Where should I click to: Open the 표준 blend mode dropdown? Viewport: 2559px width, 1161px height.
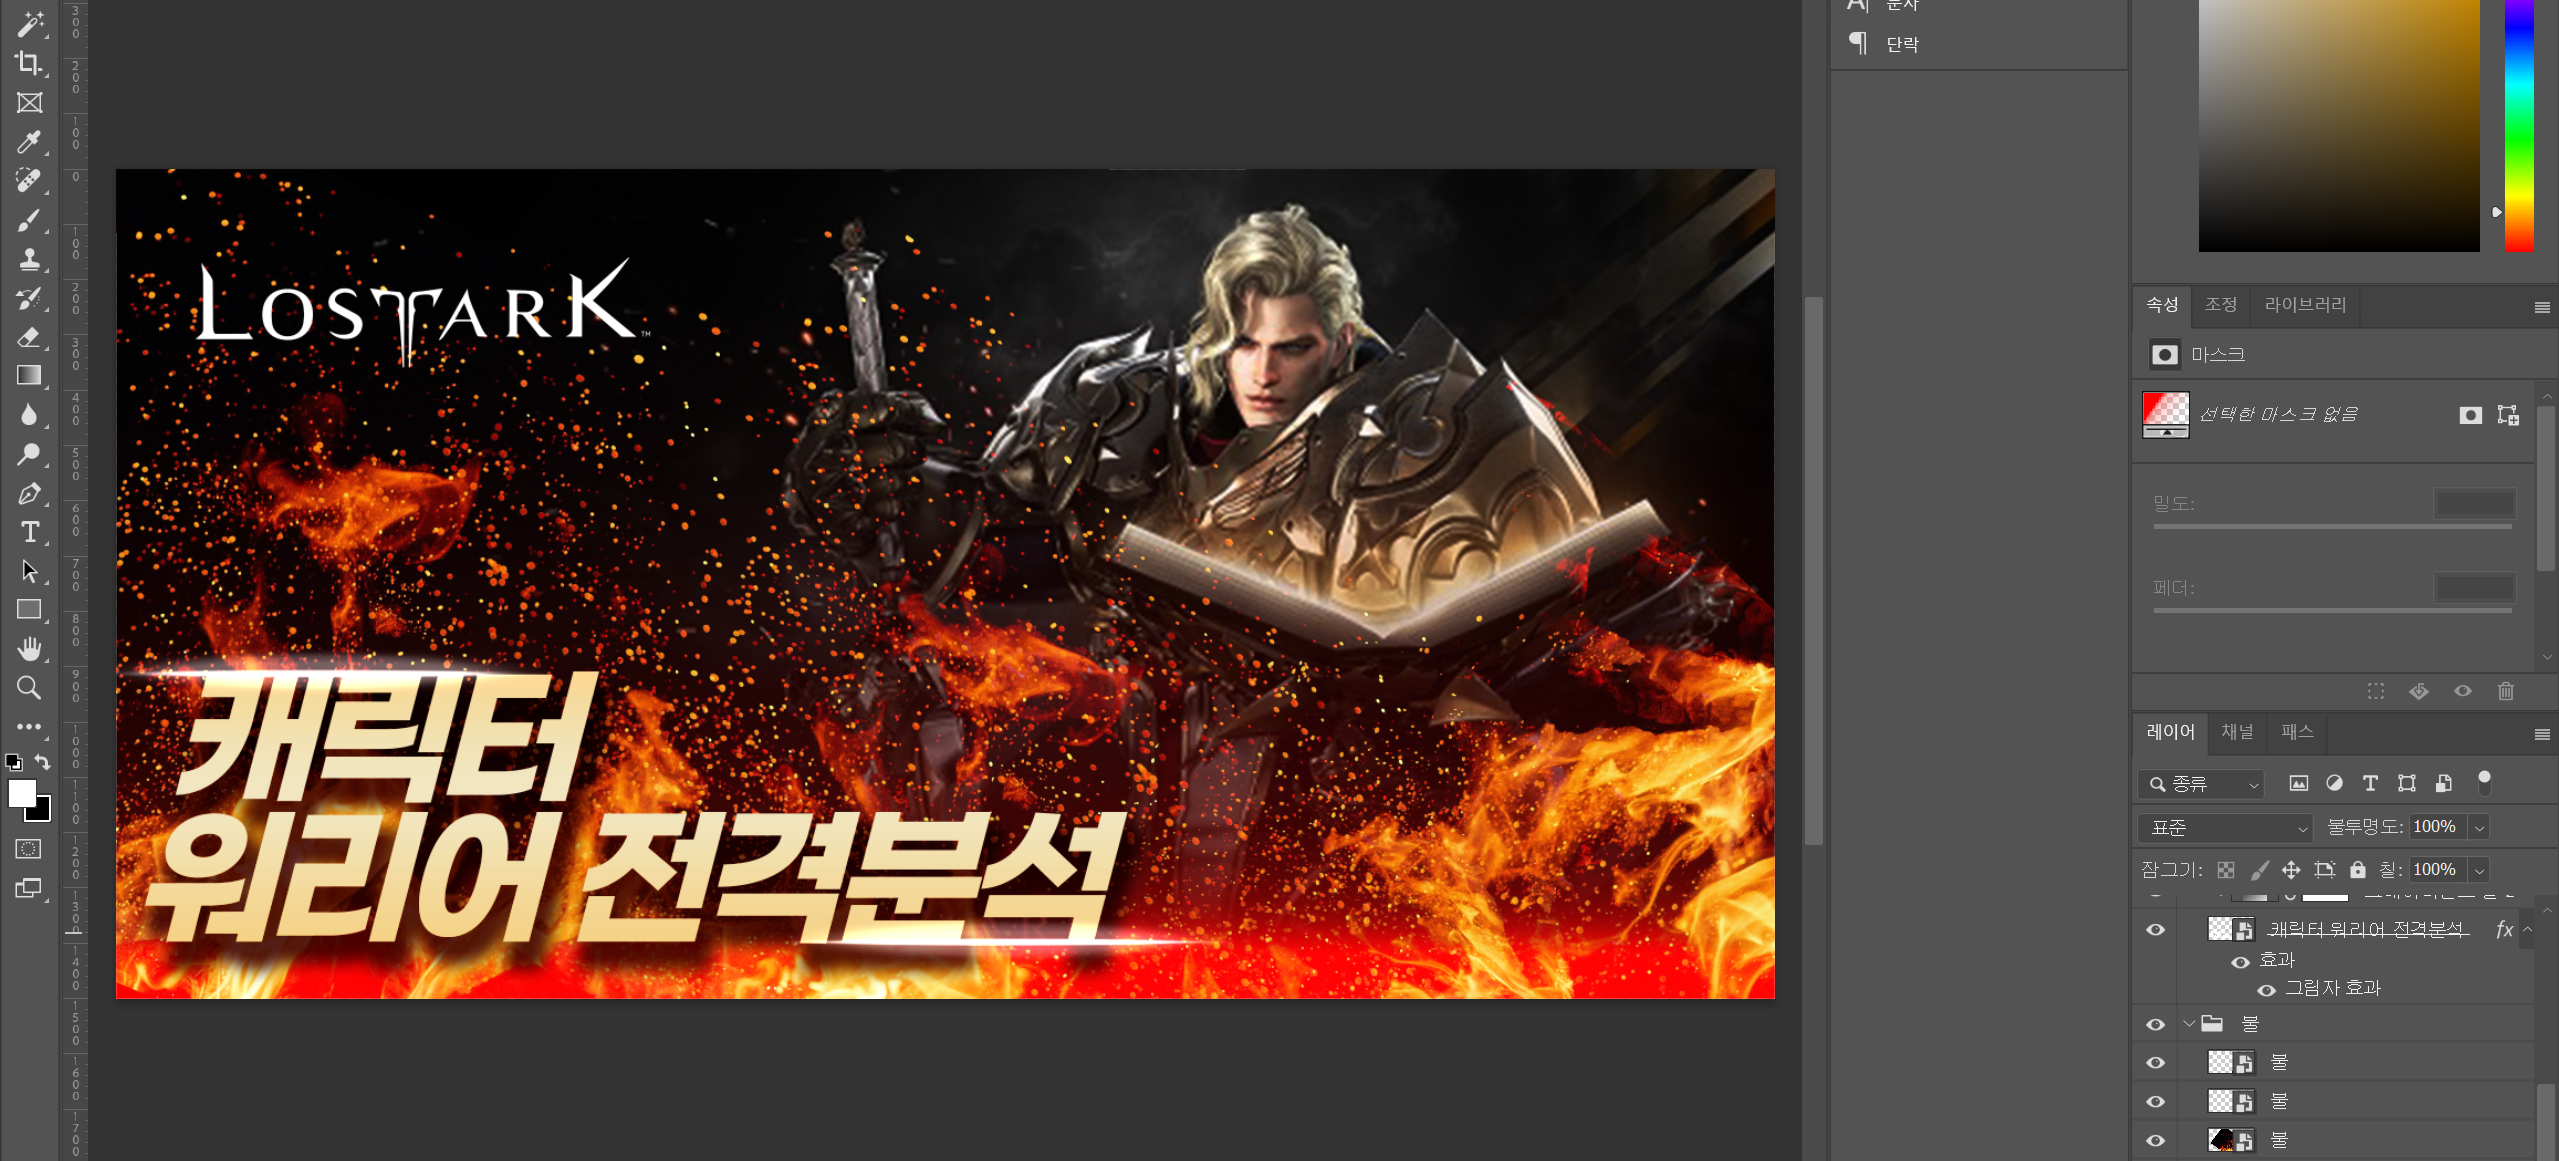click(x=2225, y=827)
